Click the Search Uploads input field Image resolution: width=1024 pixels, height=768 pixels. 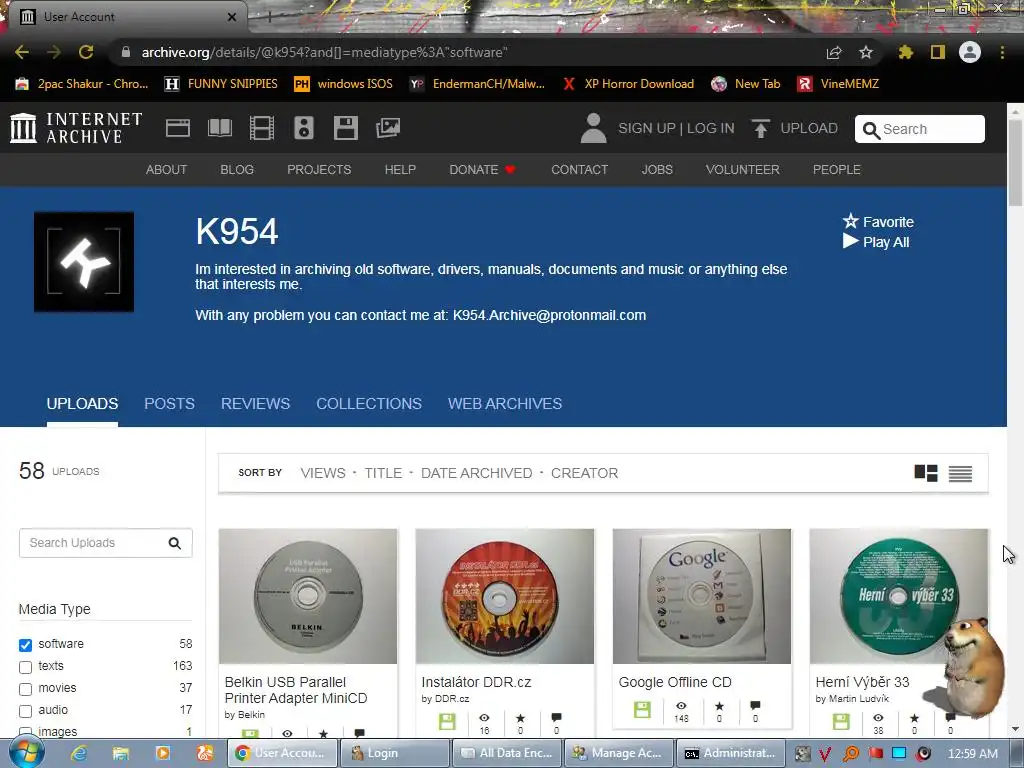(106, 543)
